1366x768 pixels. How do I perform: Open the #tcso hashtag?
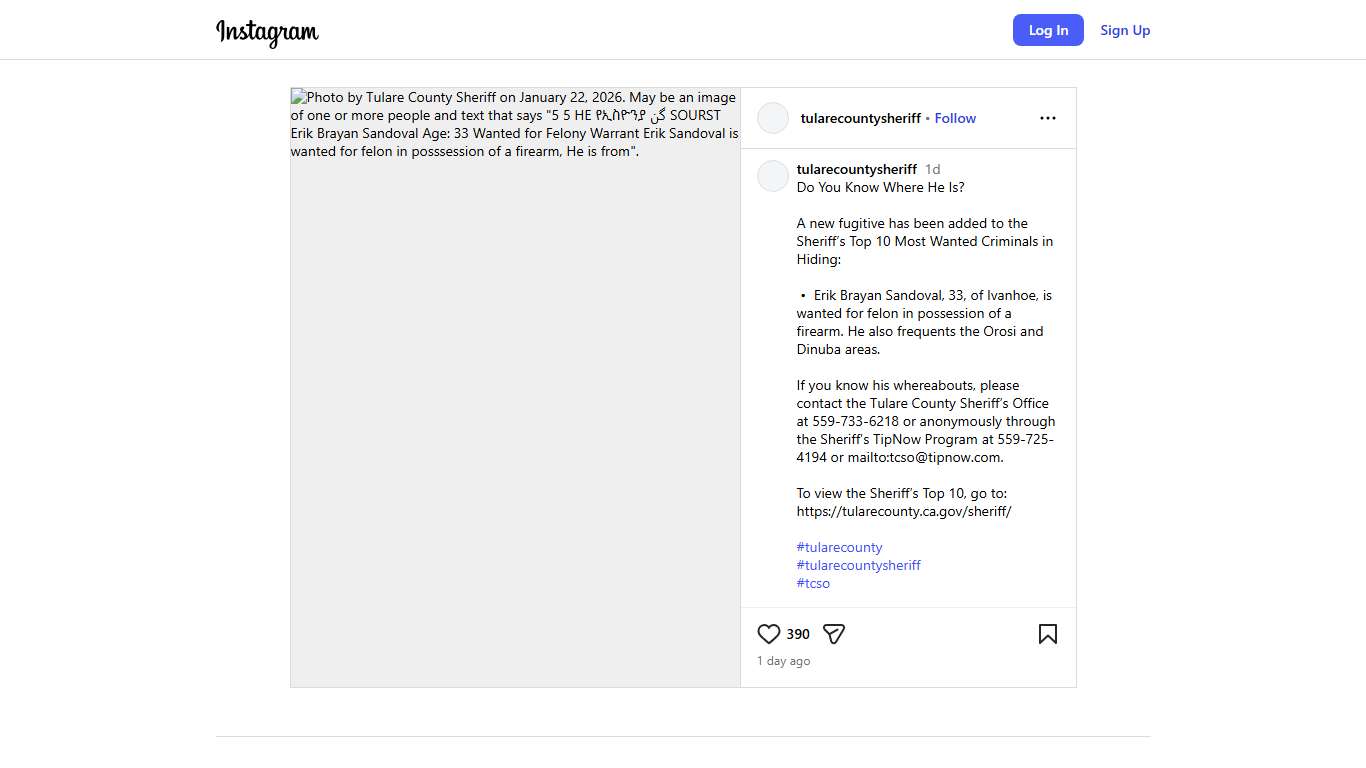pyautogui.click(x=813, y=583)
